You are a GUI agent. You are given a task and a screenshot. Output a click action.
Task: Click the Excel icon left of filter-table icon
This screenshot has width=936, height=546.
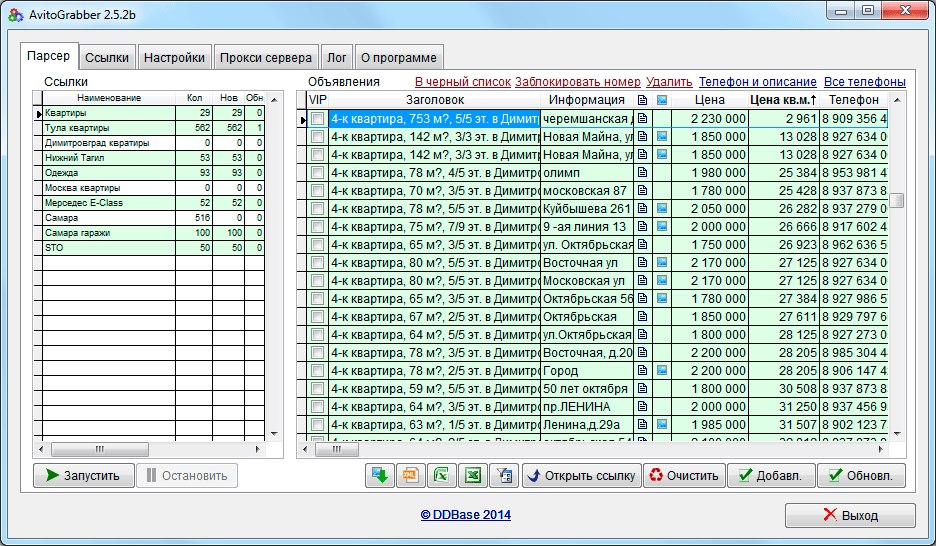(x=472, y=476)
